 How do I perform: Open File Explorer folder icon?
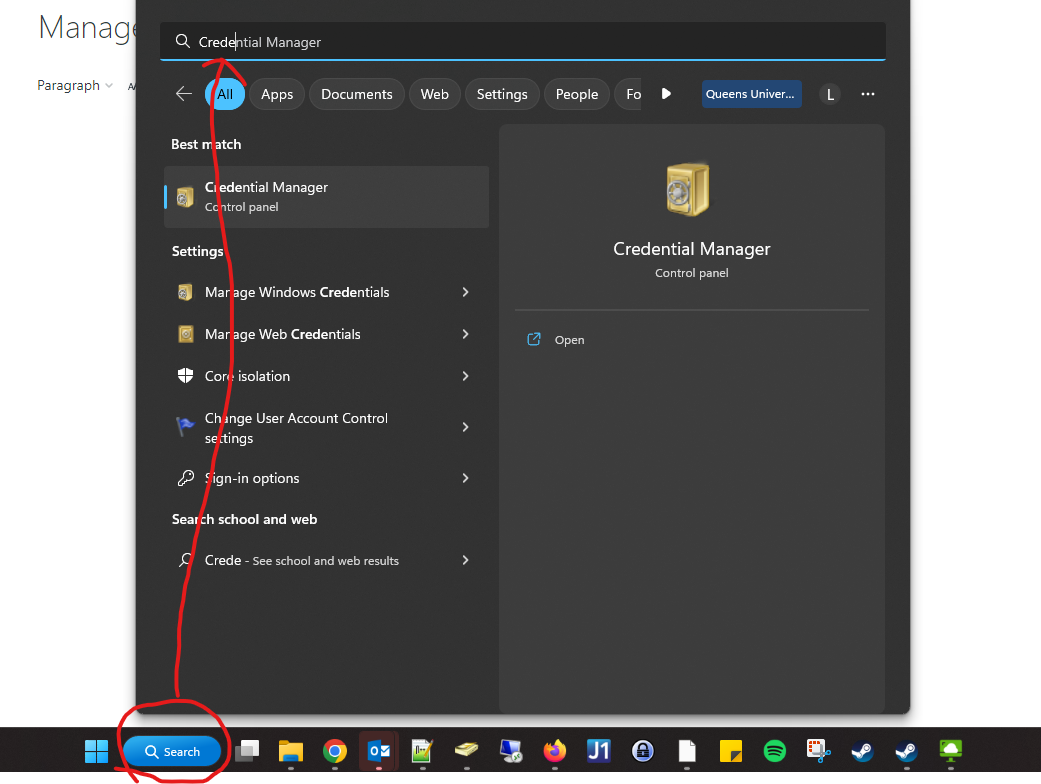(291, 751)
